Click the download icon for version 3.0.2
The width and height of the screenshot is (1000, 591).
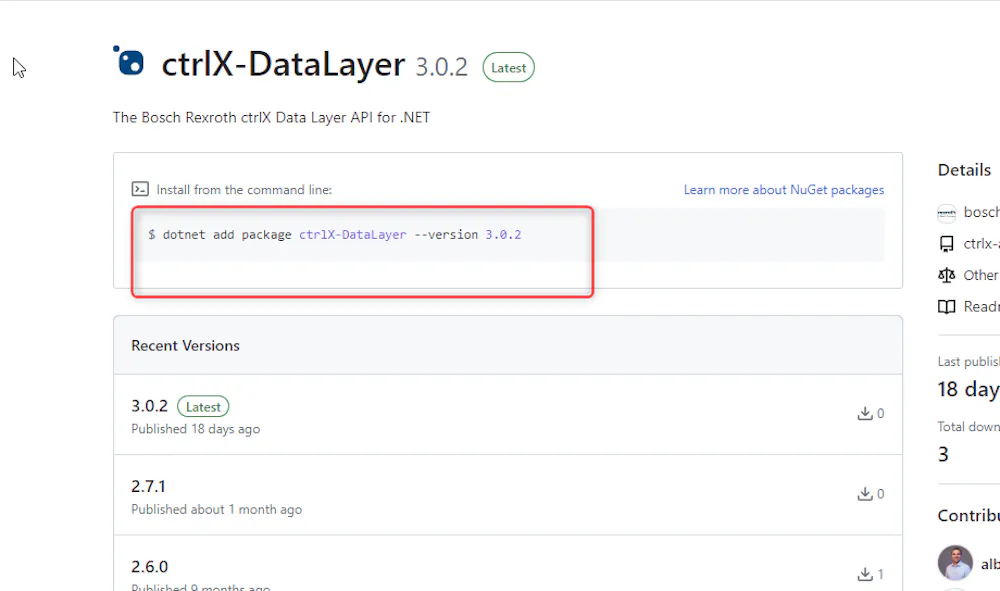tap(865, 413)
